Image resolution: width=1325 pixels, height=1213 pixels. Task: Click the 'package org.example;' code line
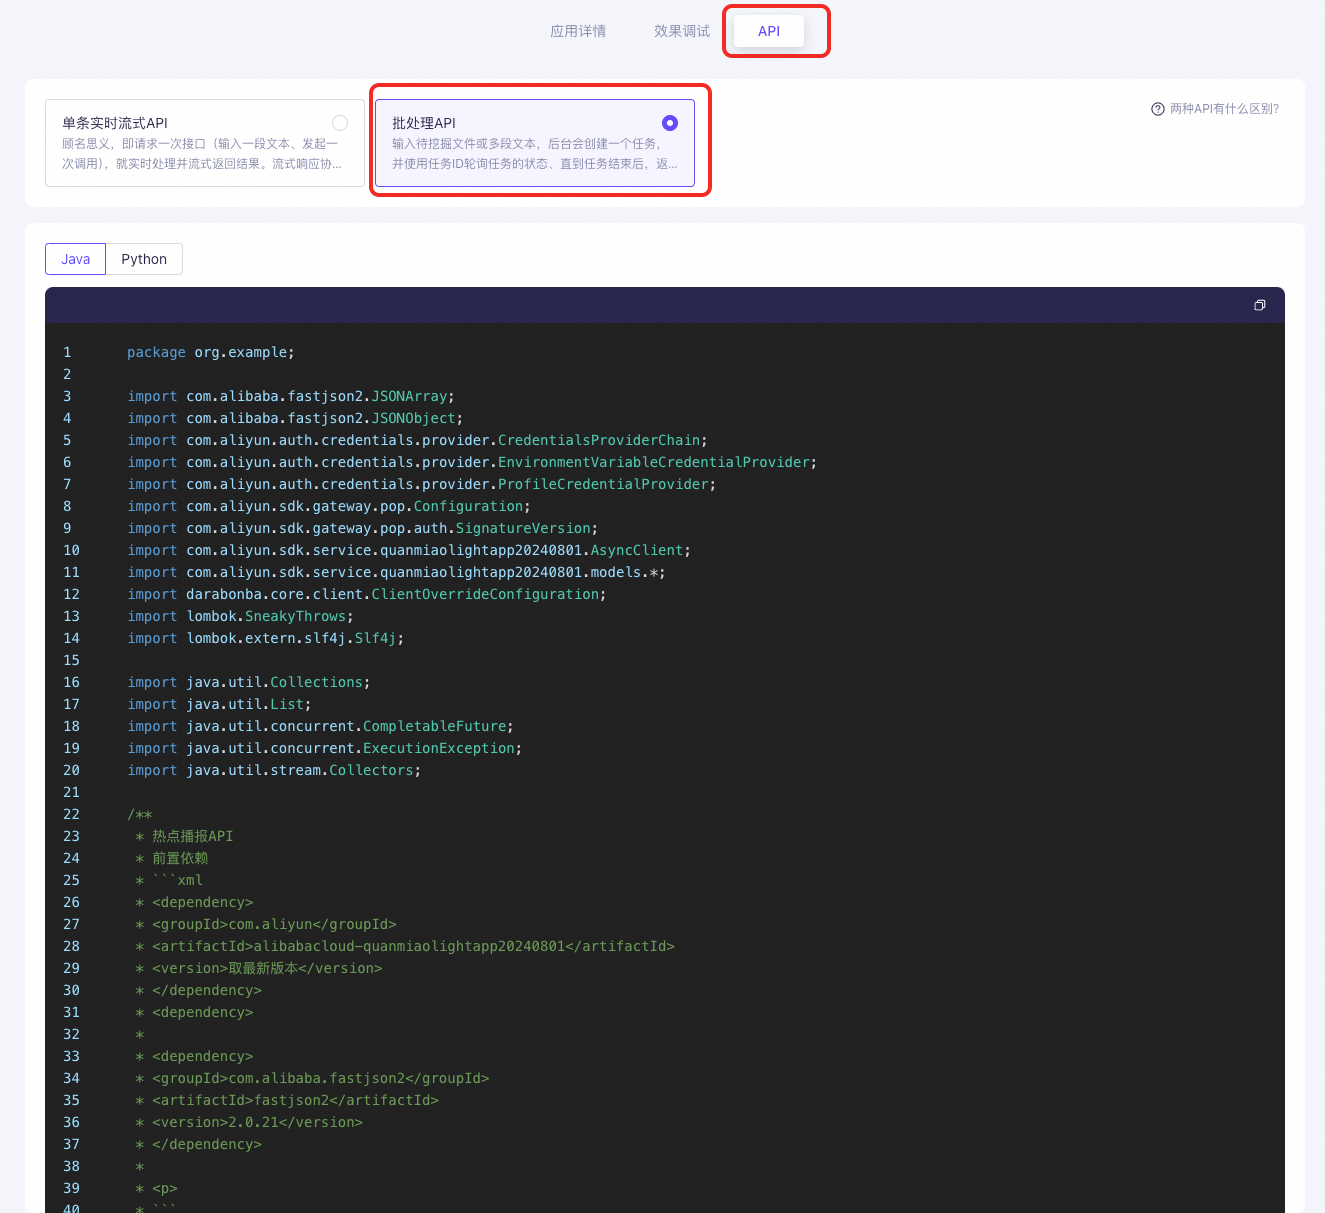211,352
